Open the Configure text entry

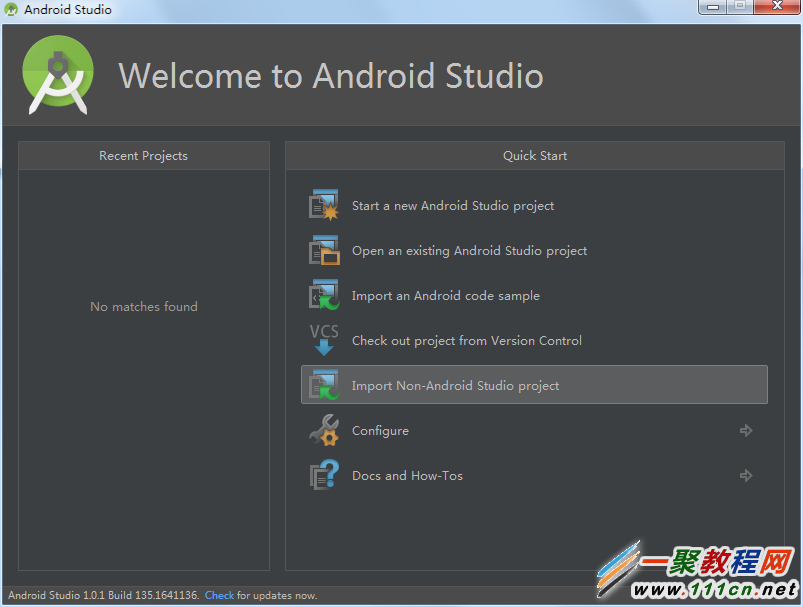point(380,431)
